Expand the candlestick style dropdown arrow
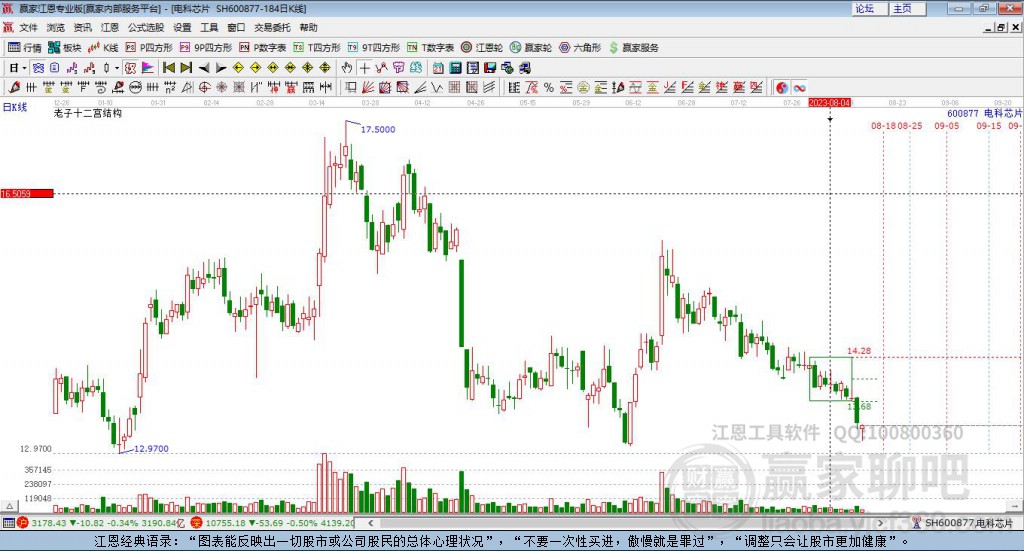The image size is (1024, 551). tap(117, 68)
